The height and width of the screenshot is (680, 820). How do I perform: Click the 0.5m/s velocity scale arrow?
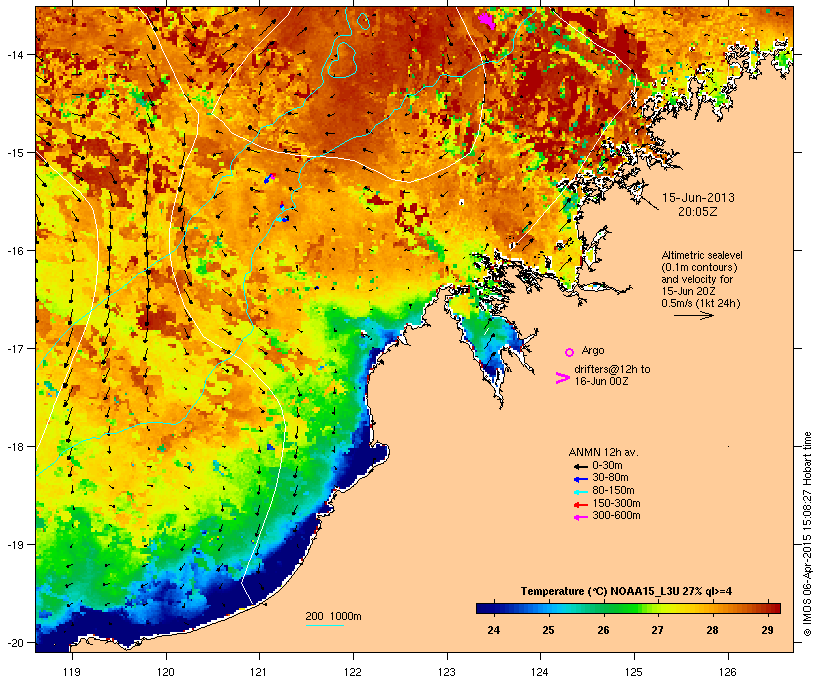pyautogui.click(x=693, y=315)
